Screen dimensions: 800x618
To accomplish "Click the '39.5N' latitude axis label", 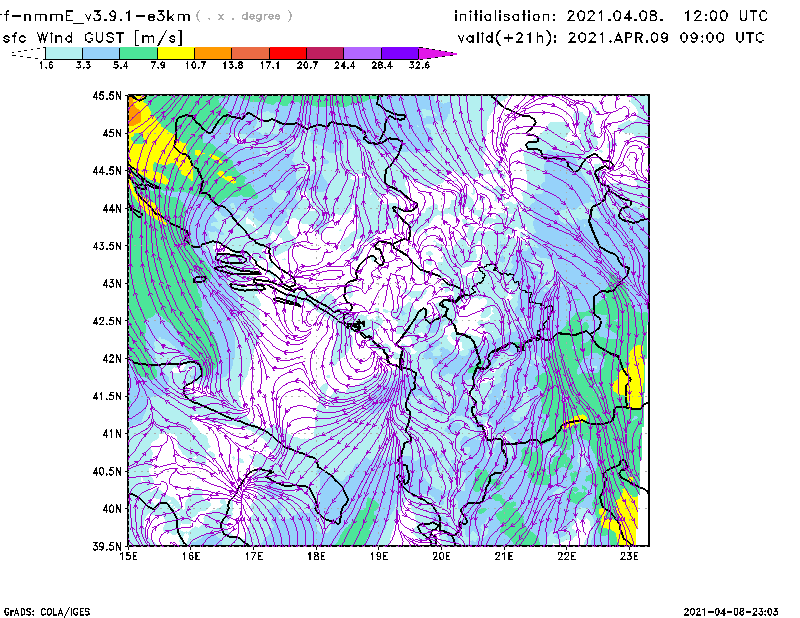I will coord(107,547).
